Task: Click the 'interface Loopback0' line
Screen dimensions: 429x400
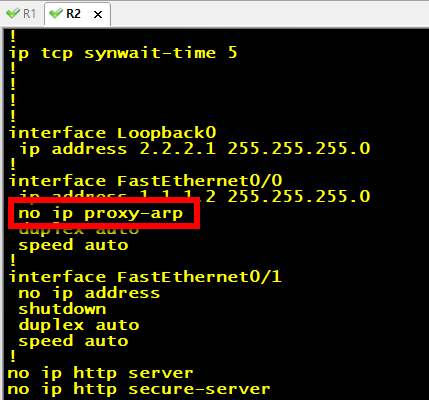Action: 112,133
